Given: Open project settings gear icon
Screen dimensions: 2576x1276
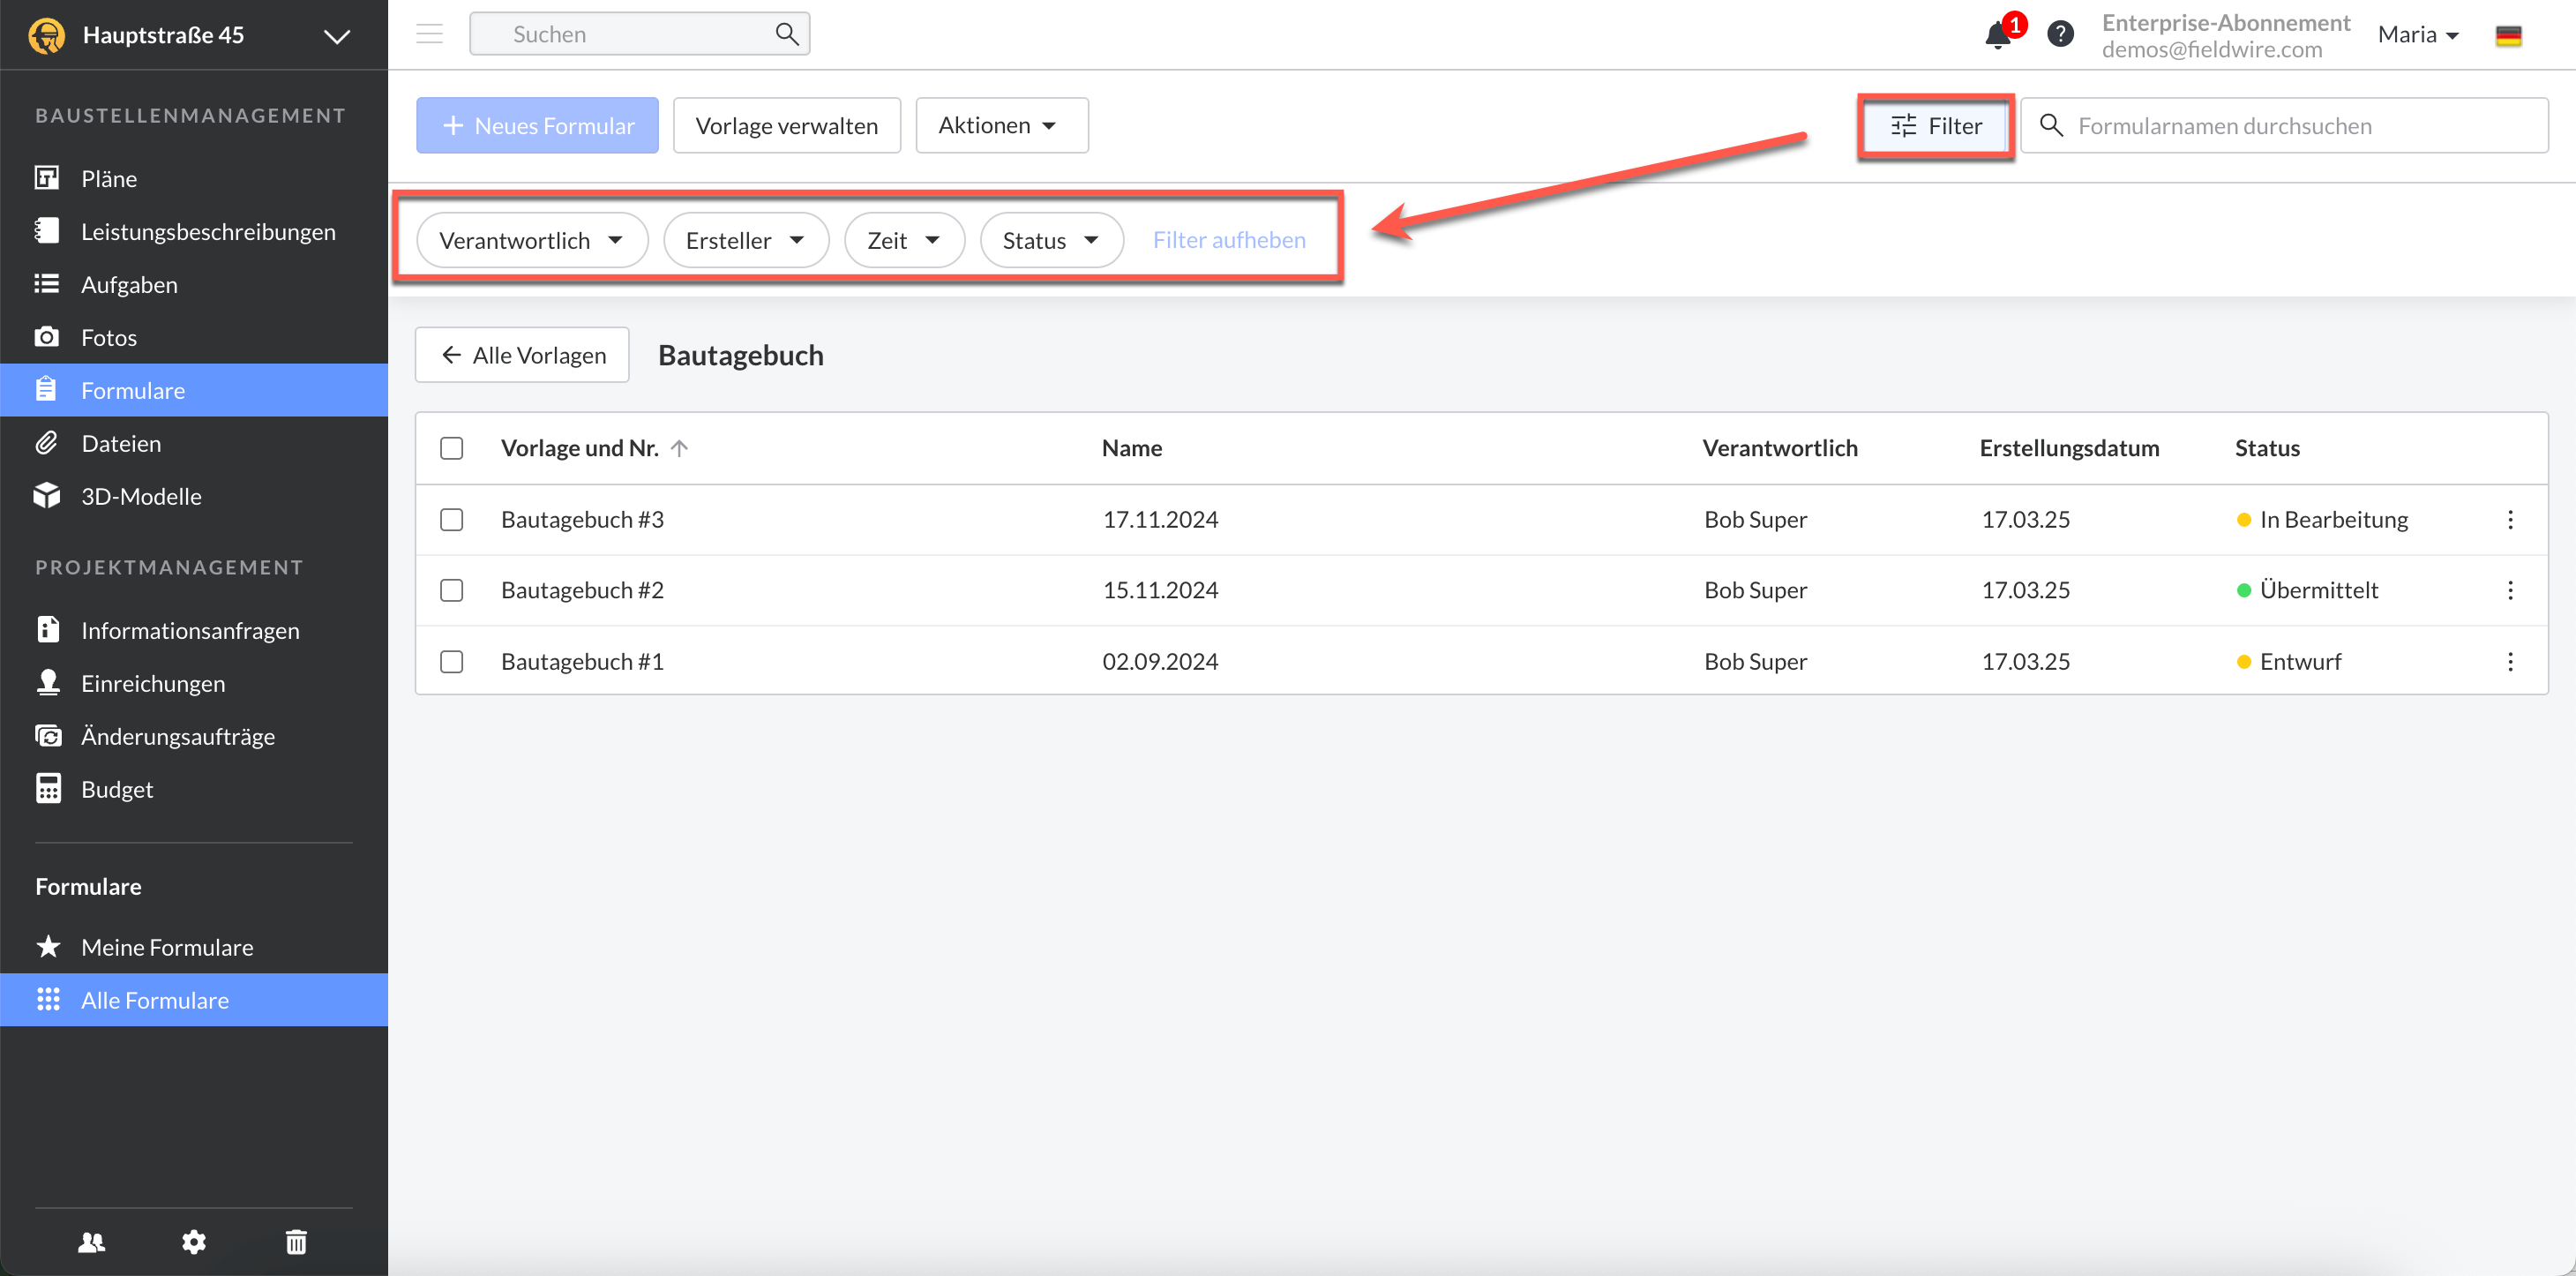Looking at the screenshot, I should [x=194, y=1241].
